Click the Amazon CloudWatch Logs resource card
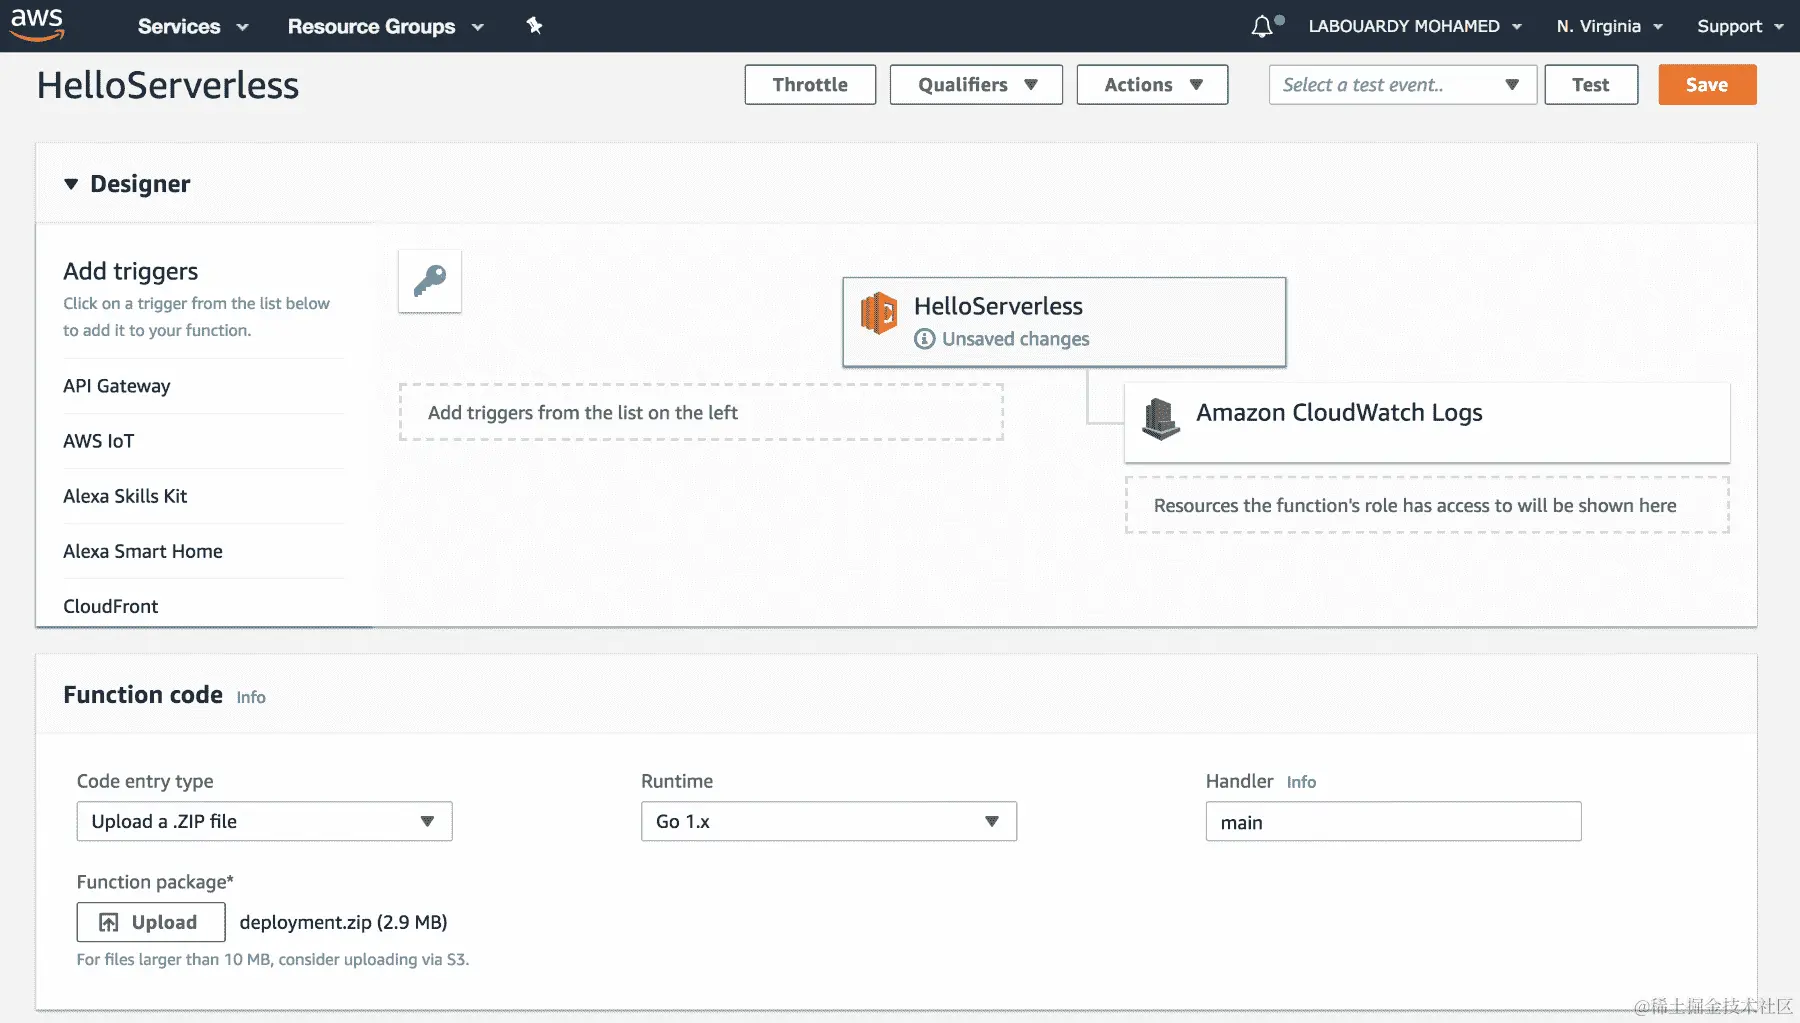 [1427, 422]
